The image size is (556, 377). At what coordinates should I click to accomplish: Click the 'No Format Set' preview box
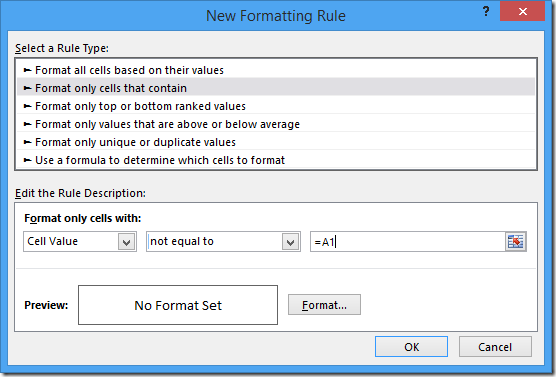(x=178, y=305)
